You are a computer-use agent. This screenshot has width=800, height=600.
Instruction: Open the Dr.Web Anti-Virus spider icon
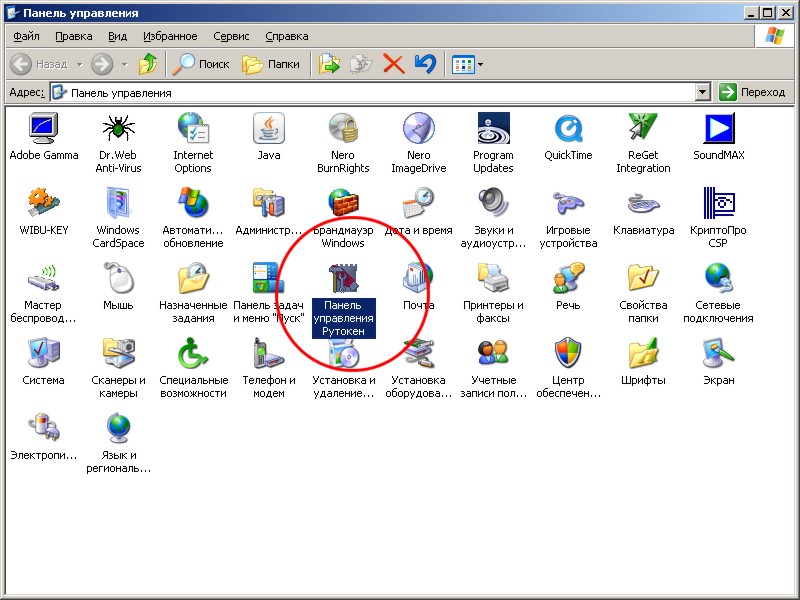pos(118,129)
